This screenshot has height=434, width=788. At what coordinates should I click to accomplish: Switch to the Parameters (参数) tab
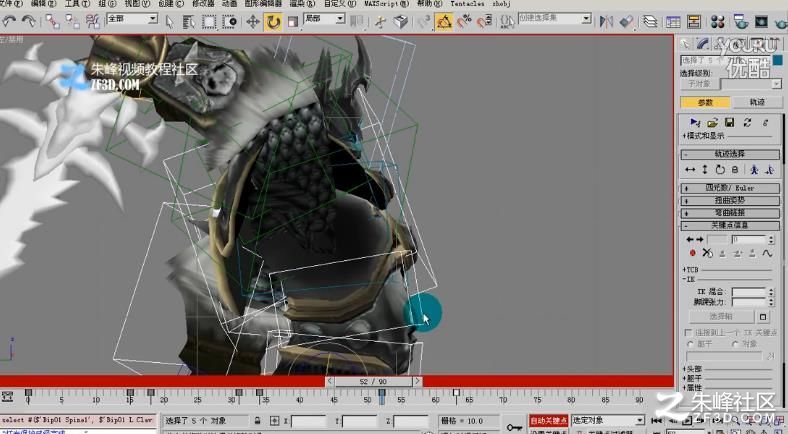tap(705, 102)
